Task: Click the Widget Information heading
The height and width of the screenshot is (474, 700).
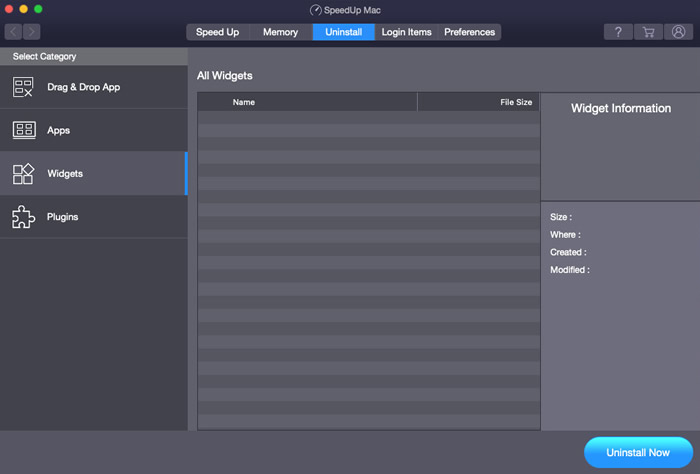Action: coord(621,108)
